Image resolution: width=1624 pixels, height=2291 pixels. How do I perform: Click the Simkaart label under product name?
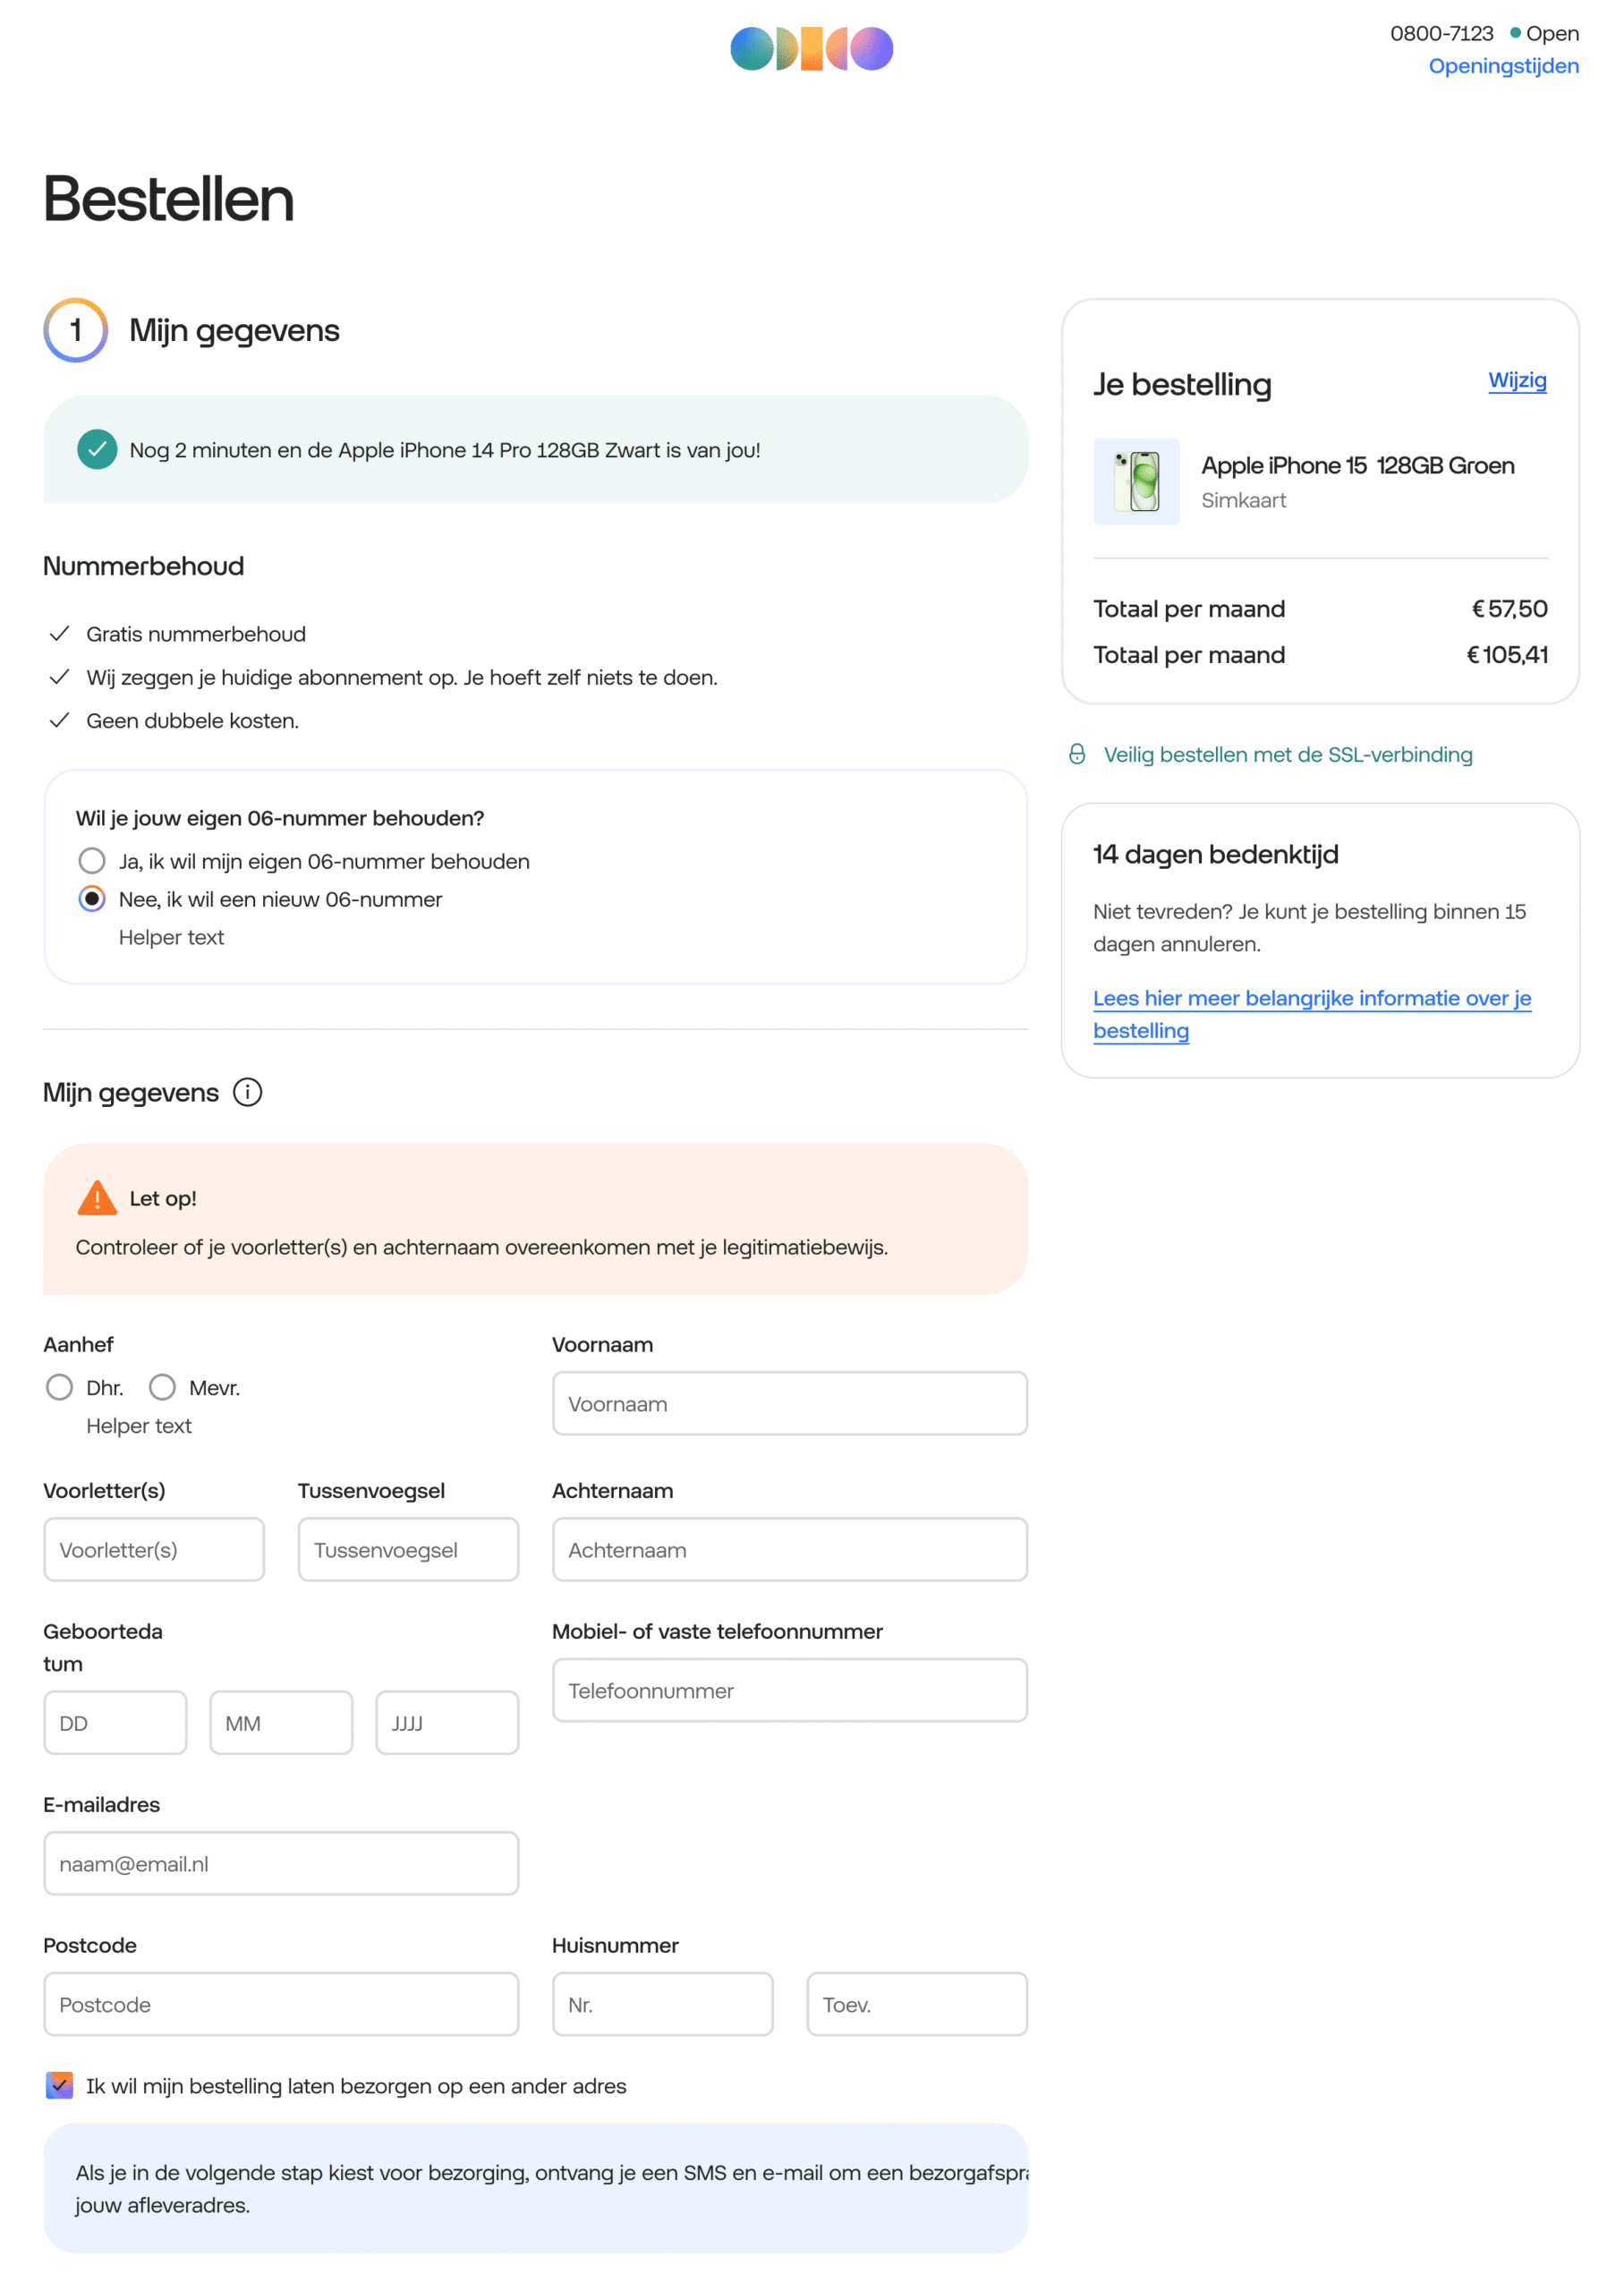point(1243,500)
